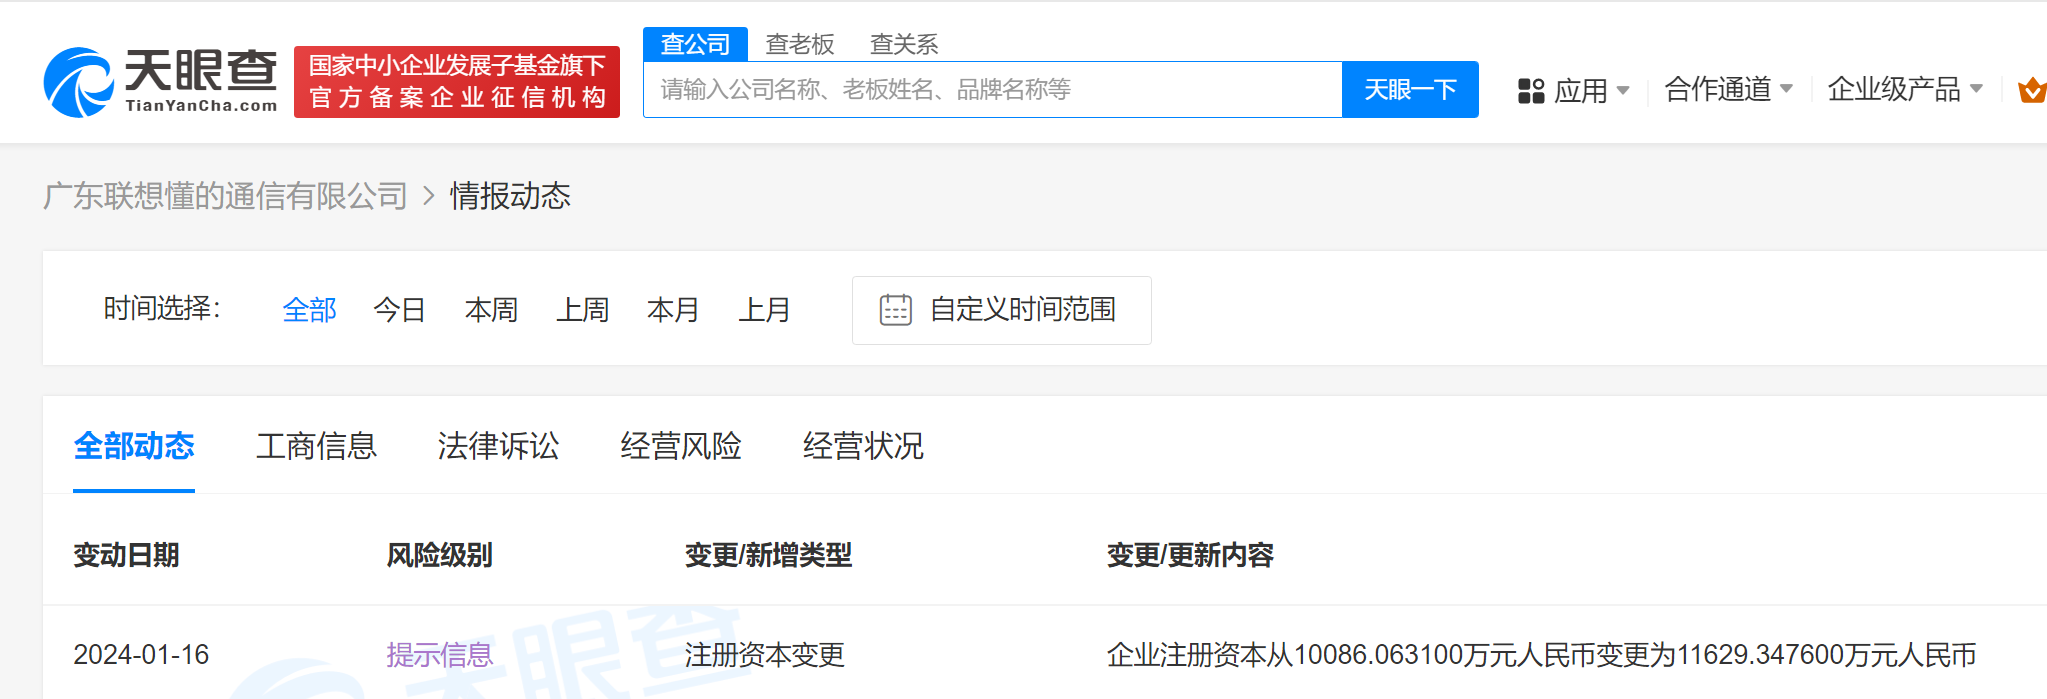Viewport: 2047px width, 699px height.
Task: Switch to the 经营风险 tab
Action: coord(681,446)
